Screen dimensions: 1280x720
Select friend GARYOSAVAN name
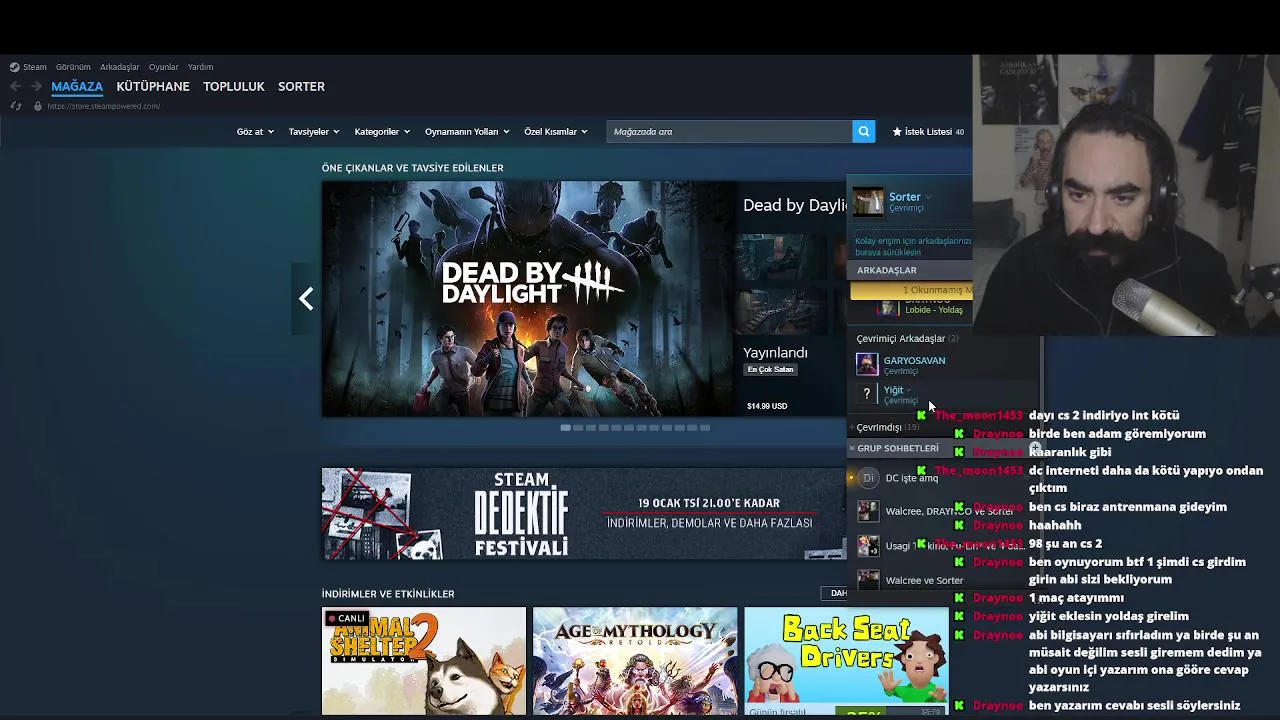[914, 360]
